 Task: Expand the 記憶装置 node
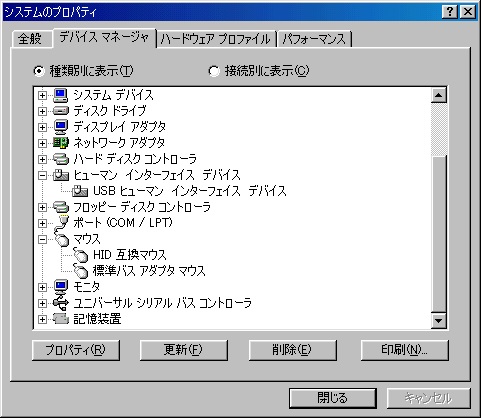tap(42, 319)
